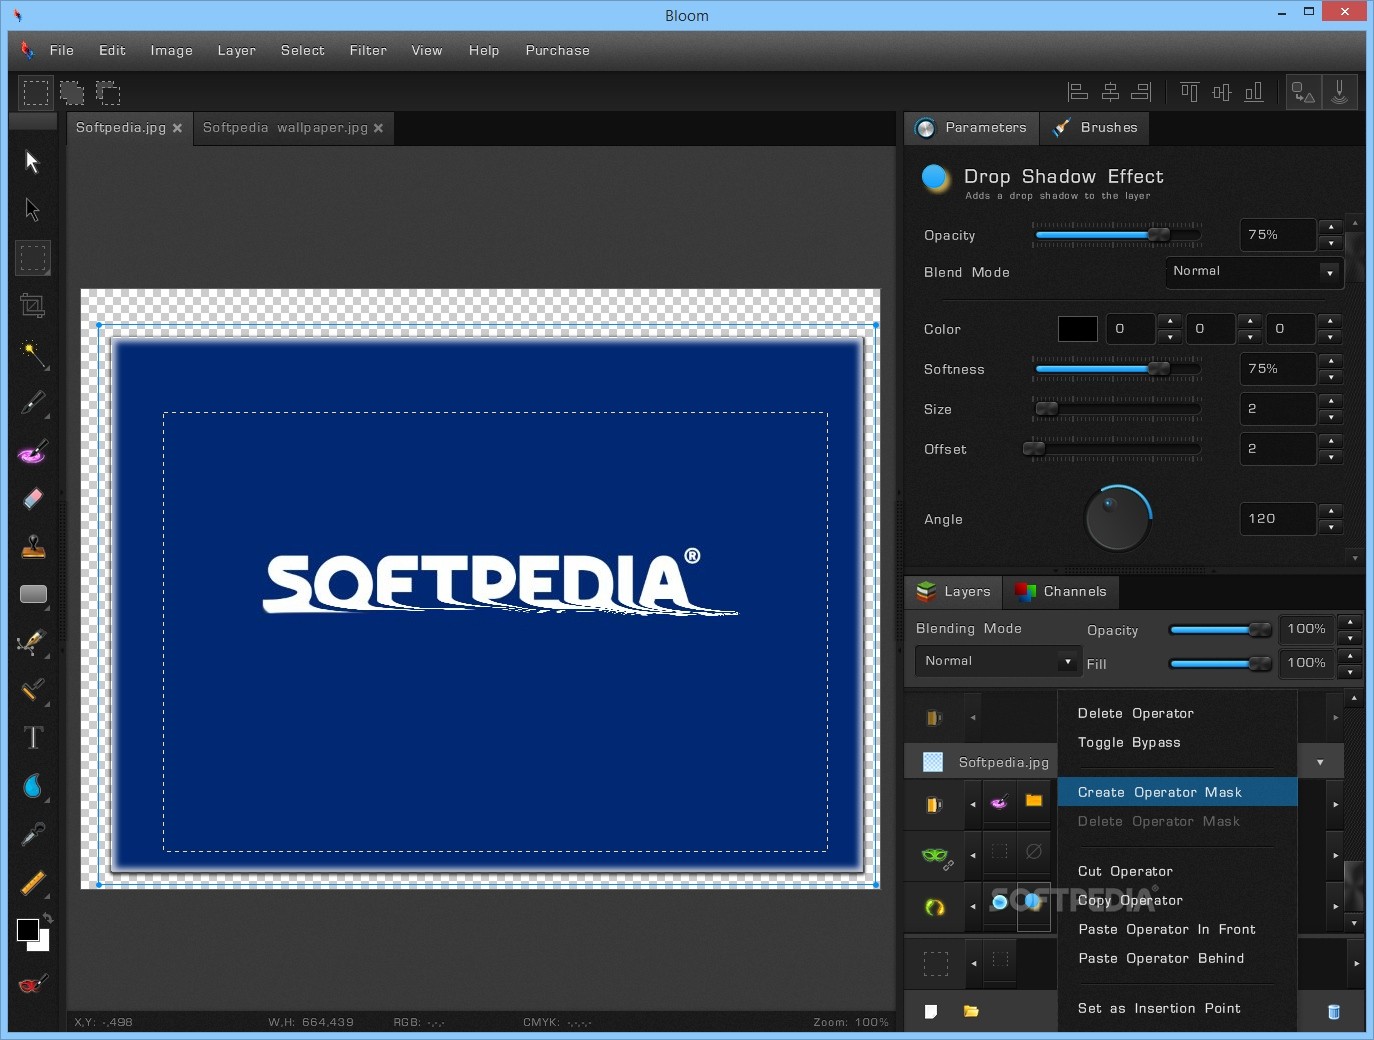Collapse the mask operator row arrow
This screenshot has width=1374, height=1040.
coord(972,855)
